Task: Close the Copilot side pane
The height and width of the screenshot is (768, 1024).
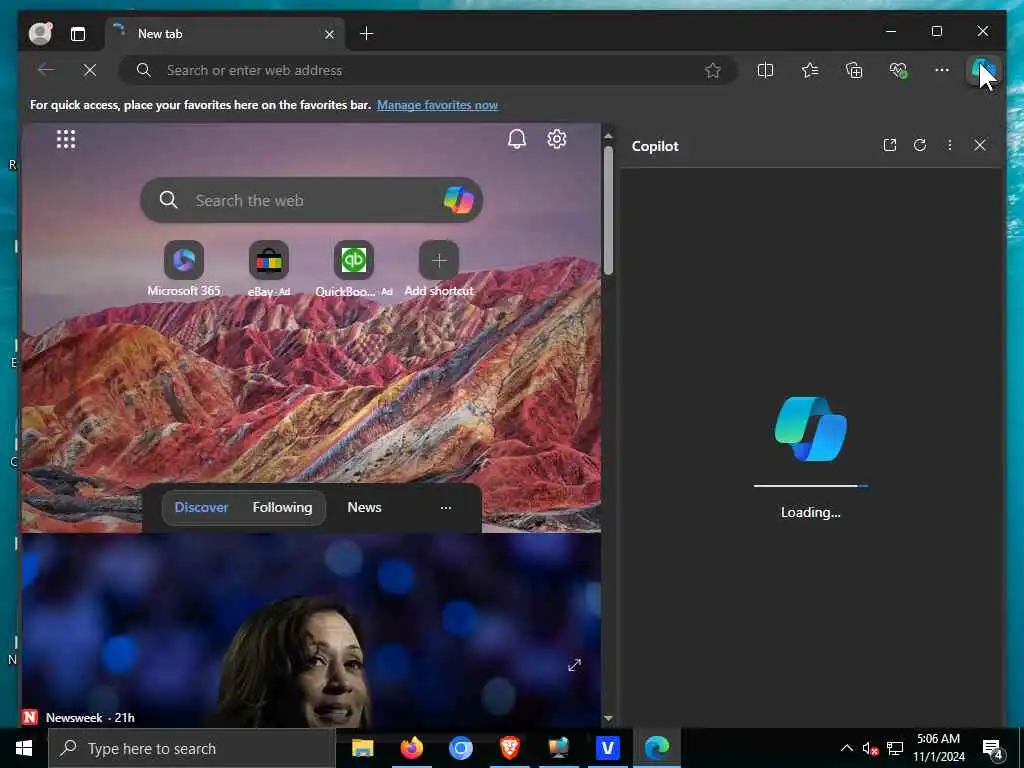Action: click(x=980, y=145)
